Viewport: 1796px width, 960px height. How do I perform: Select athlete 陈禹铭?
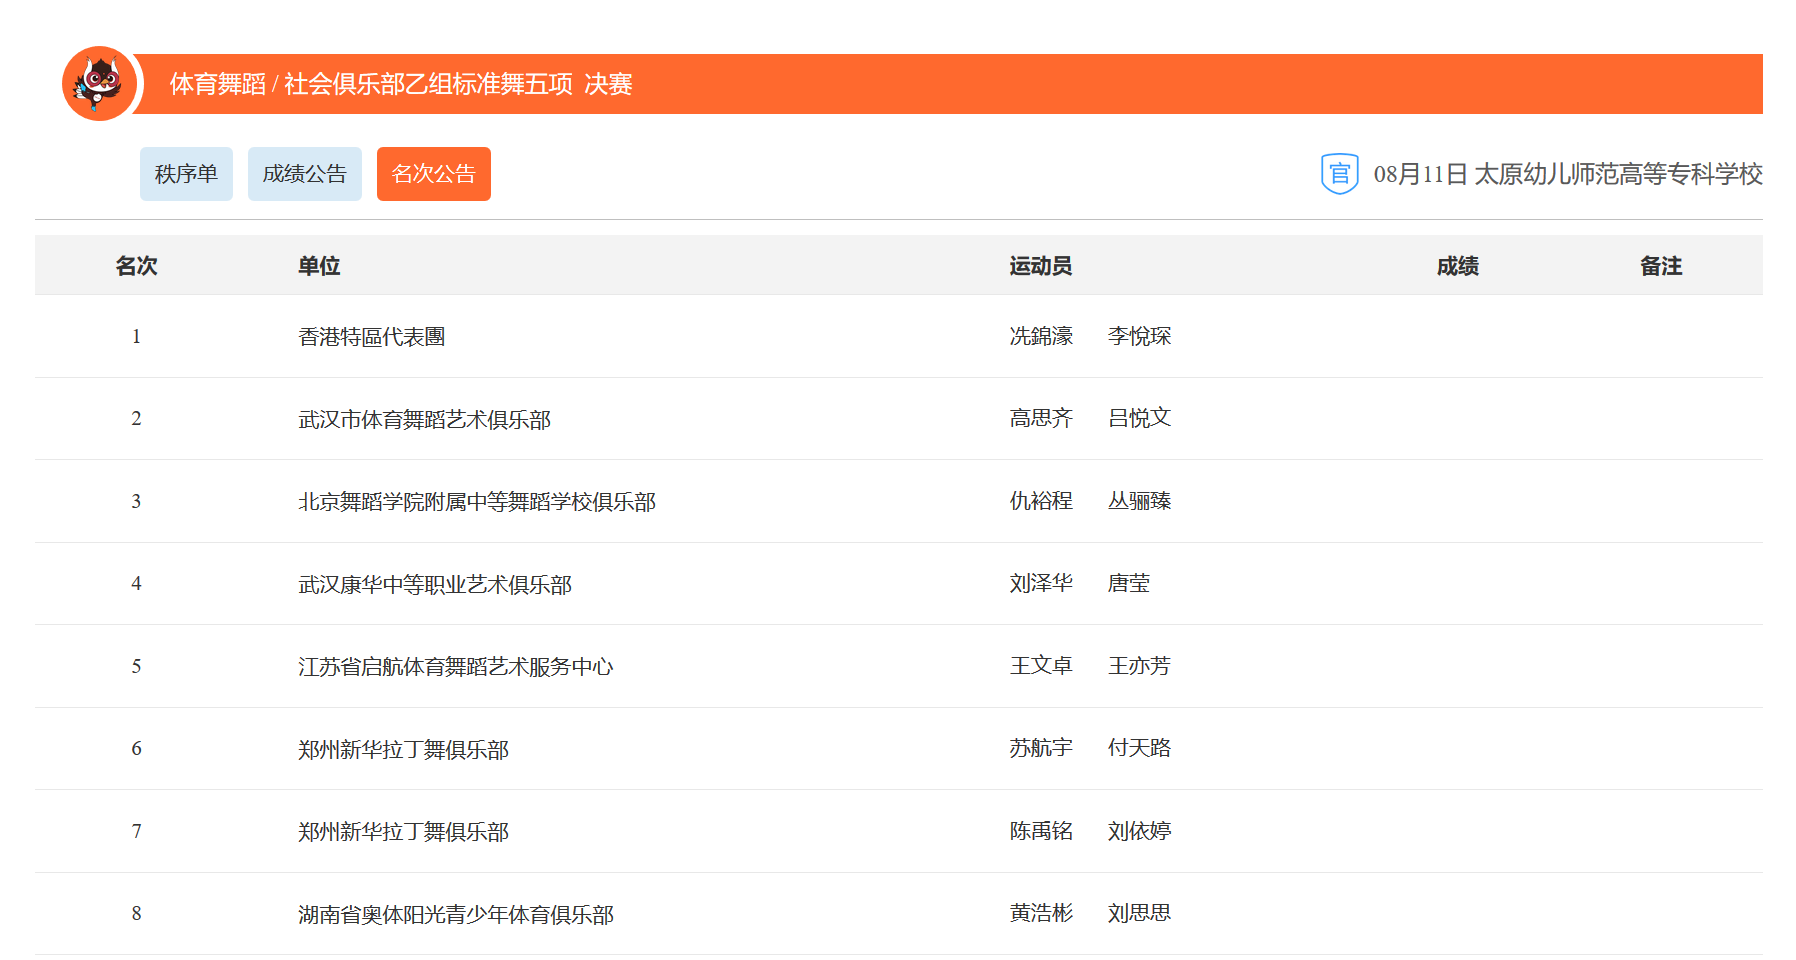1041,831
